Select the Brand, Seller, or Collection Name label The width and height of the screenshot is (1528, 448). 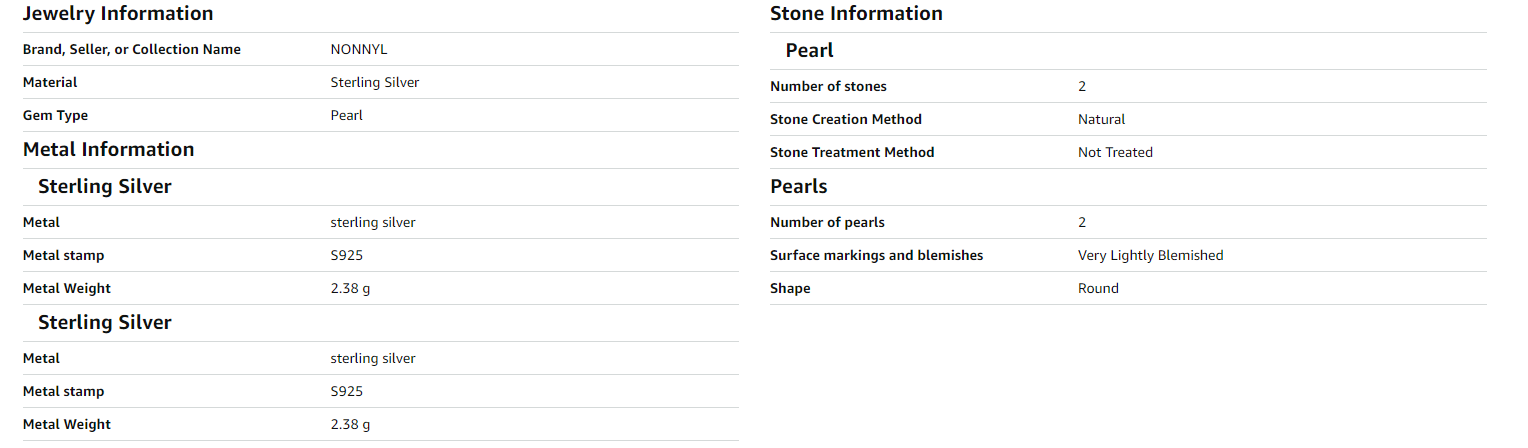[x=132, y=50]
